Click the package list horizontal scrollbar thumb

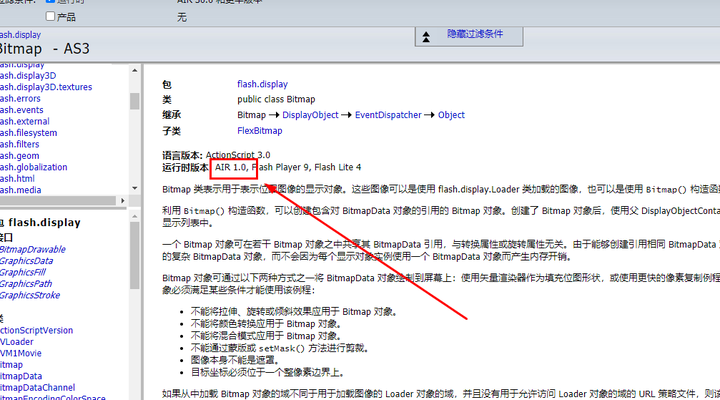58,201
